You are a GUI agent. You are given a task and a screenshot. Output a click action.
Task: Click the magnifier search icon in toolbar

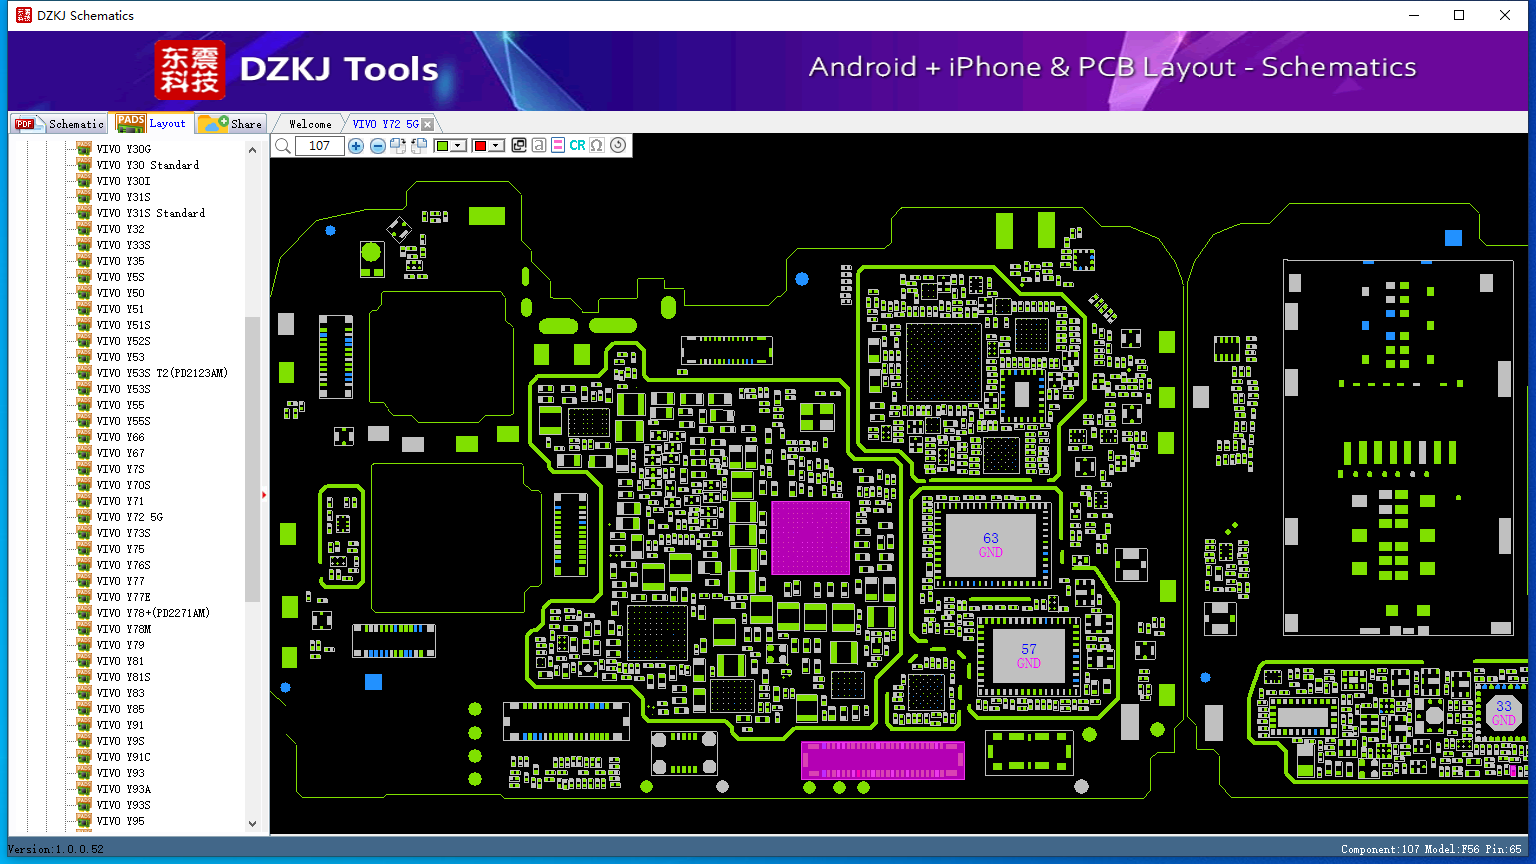283,146
